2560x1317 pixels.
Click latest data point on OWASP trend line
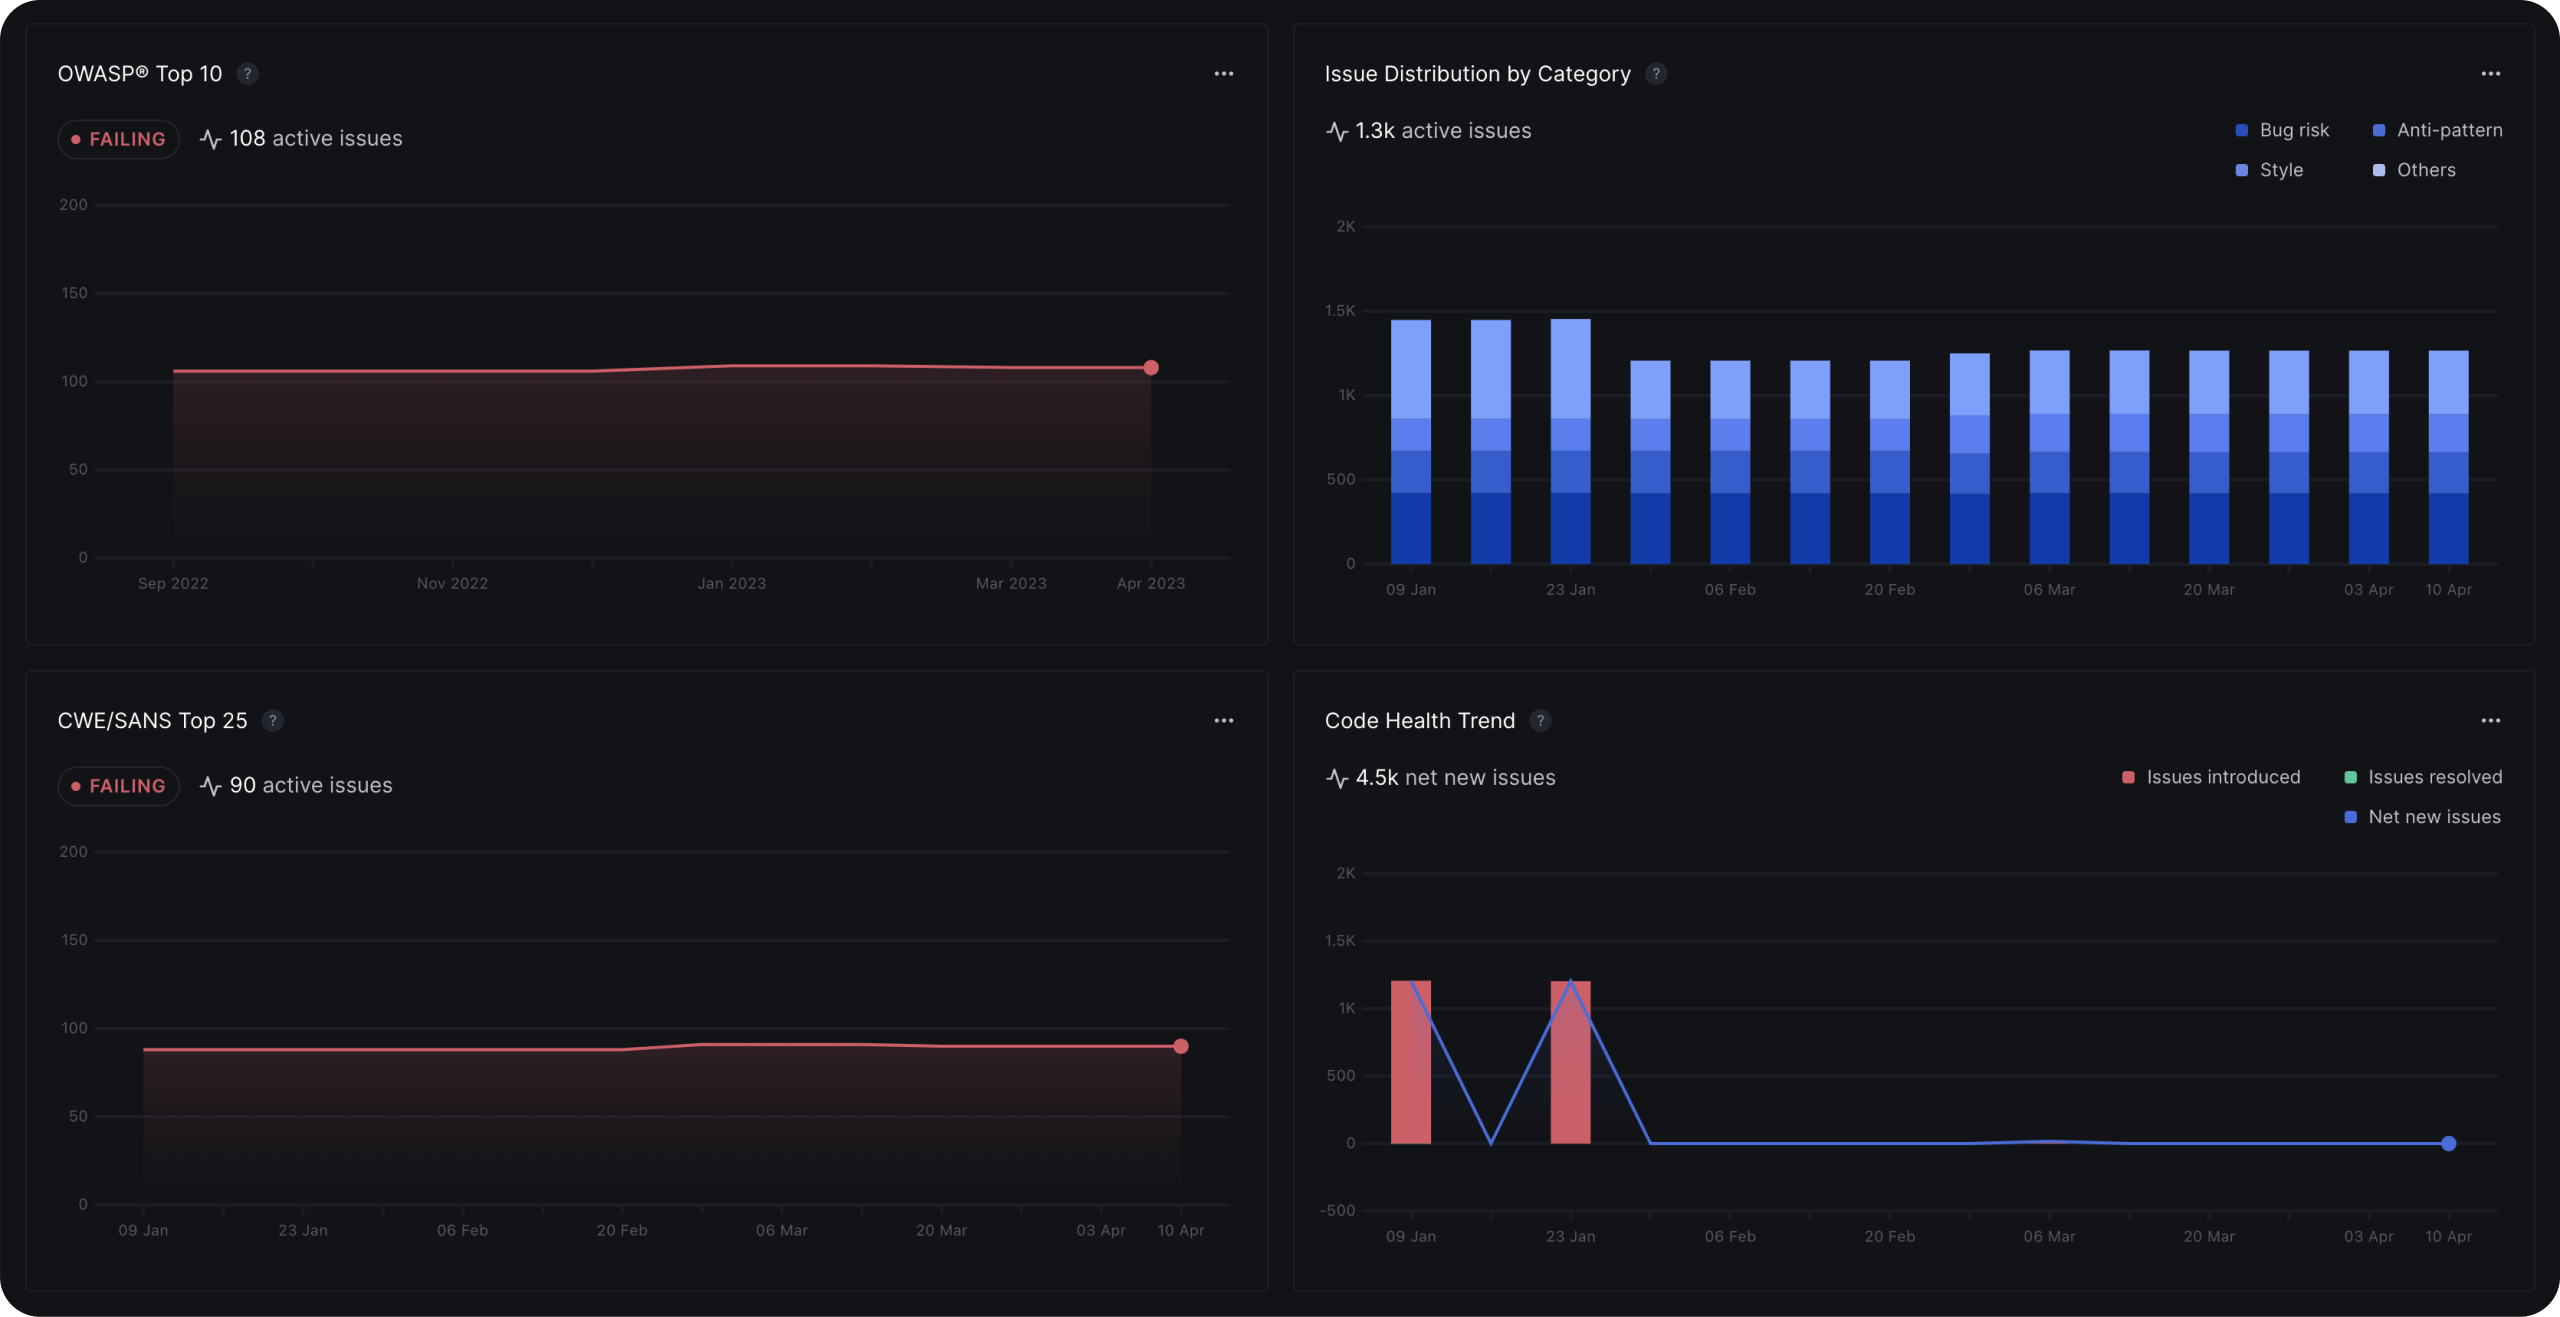(x=1151, y=368)
